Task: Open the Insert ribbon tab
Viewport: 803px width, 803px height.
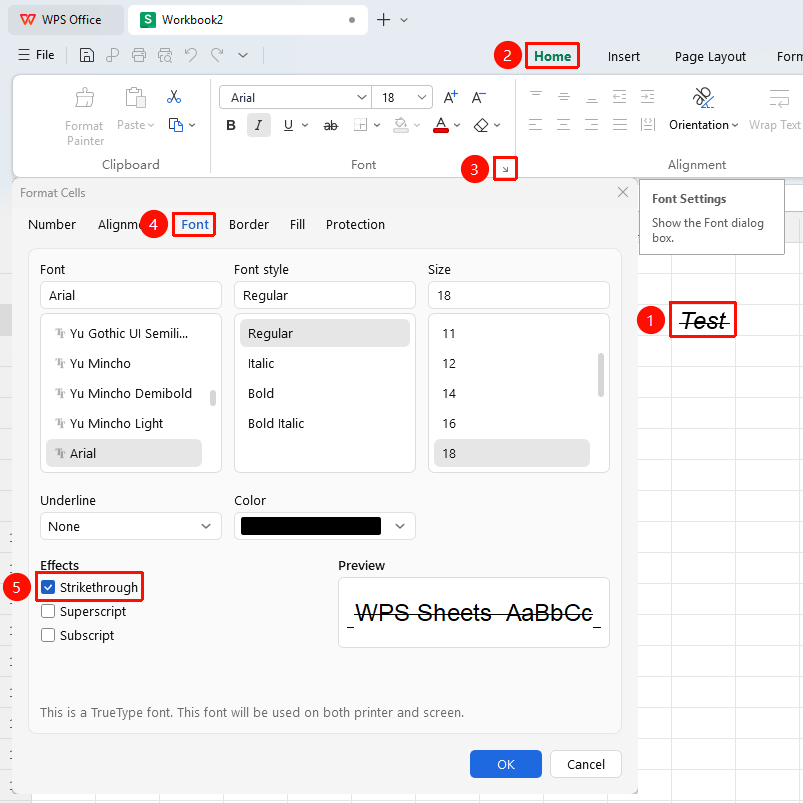Action: coord(623,56)
